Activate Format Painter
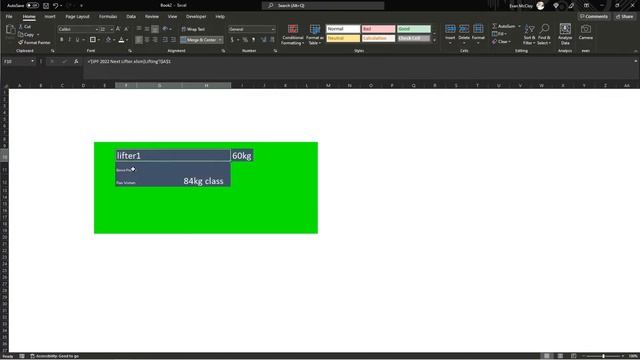640x360 pixels. 34,42
